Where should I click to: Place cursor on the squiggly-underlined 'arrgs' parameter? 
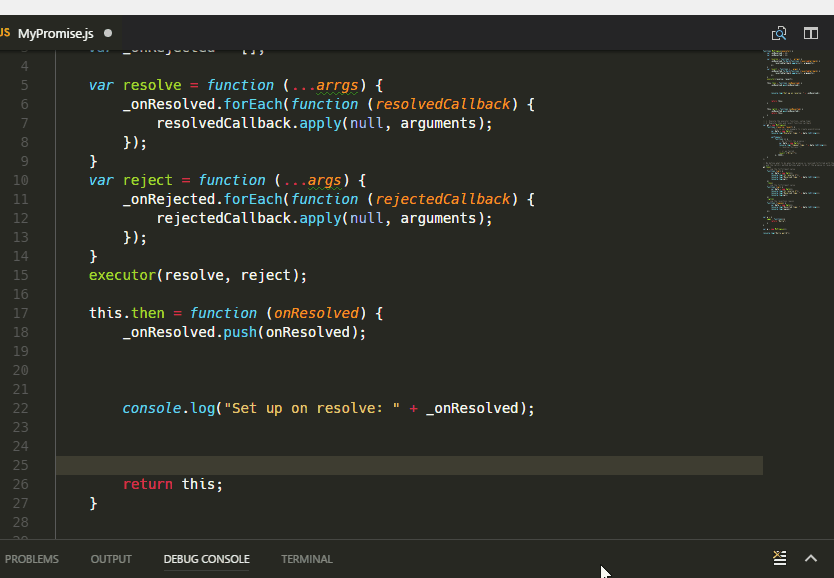337,86
